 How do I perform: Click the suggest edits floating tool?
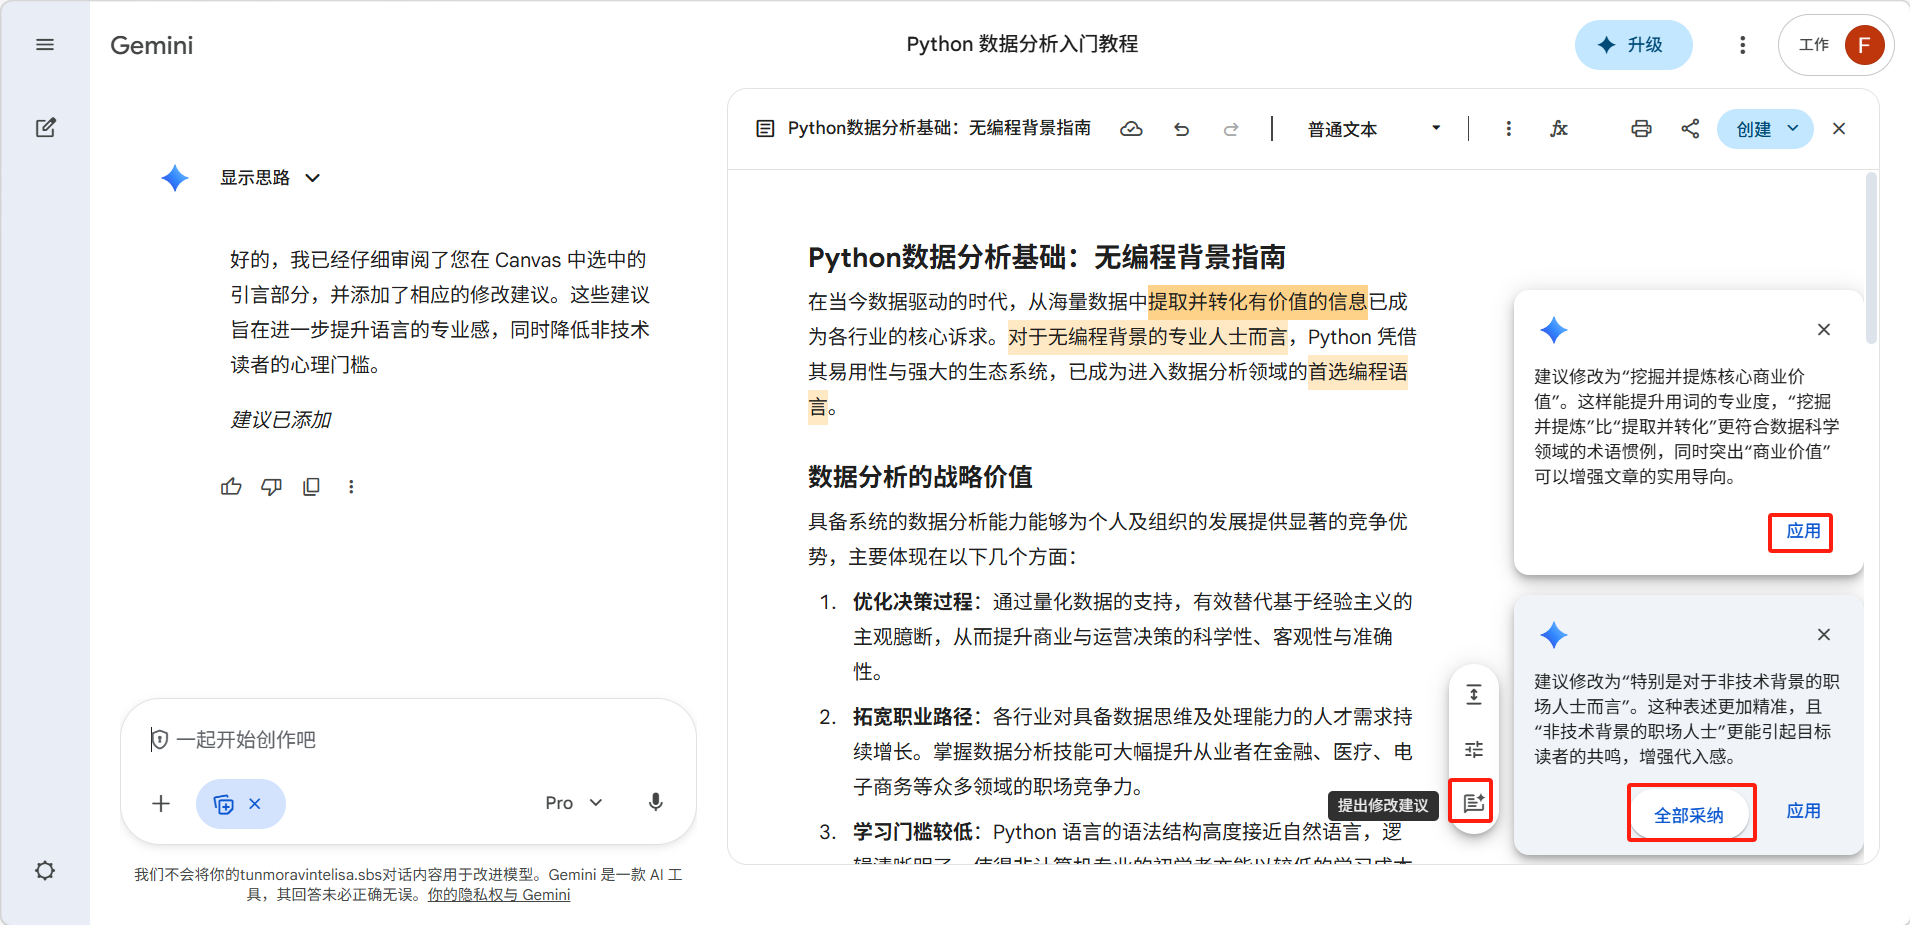click(1473, 803)
